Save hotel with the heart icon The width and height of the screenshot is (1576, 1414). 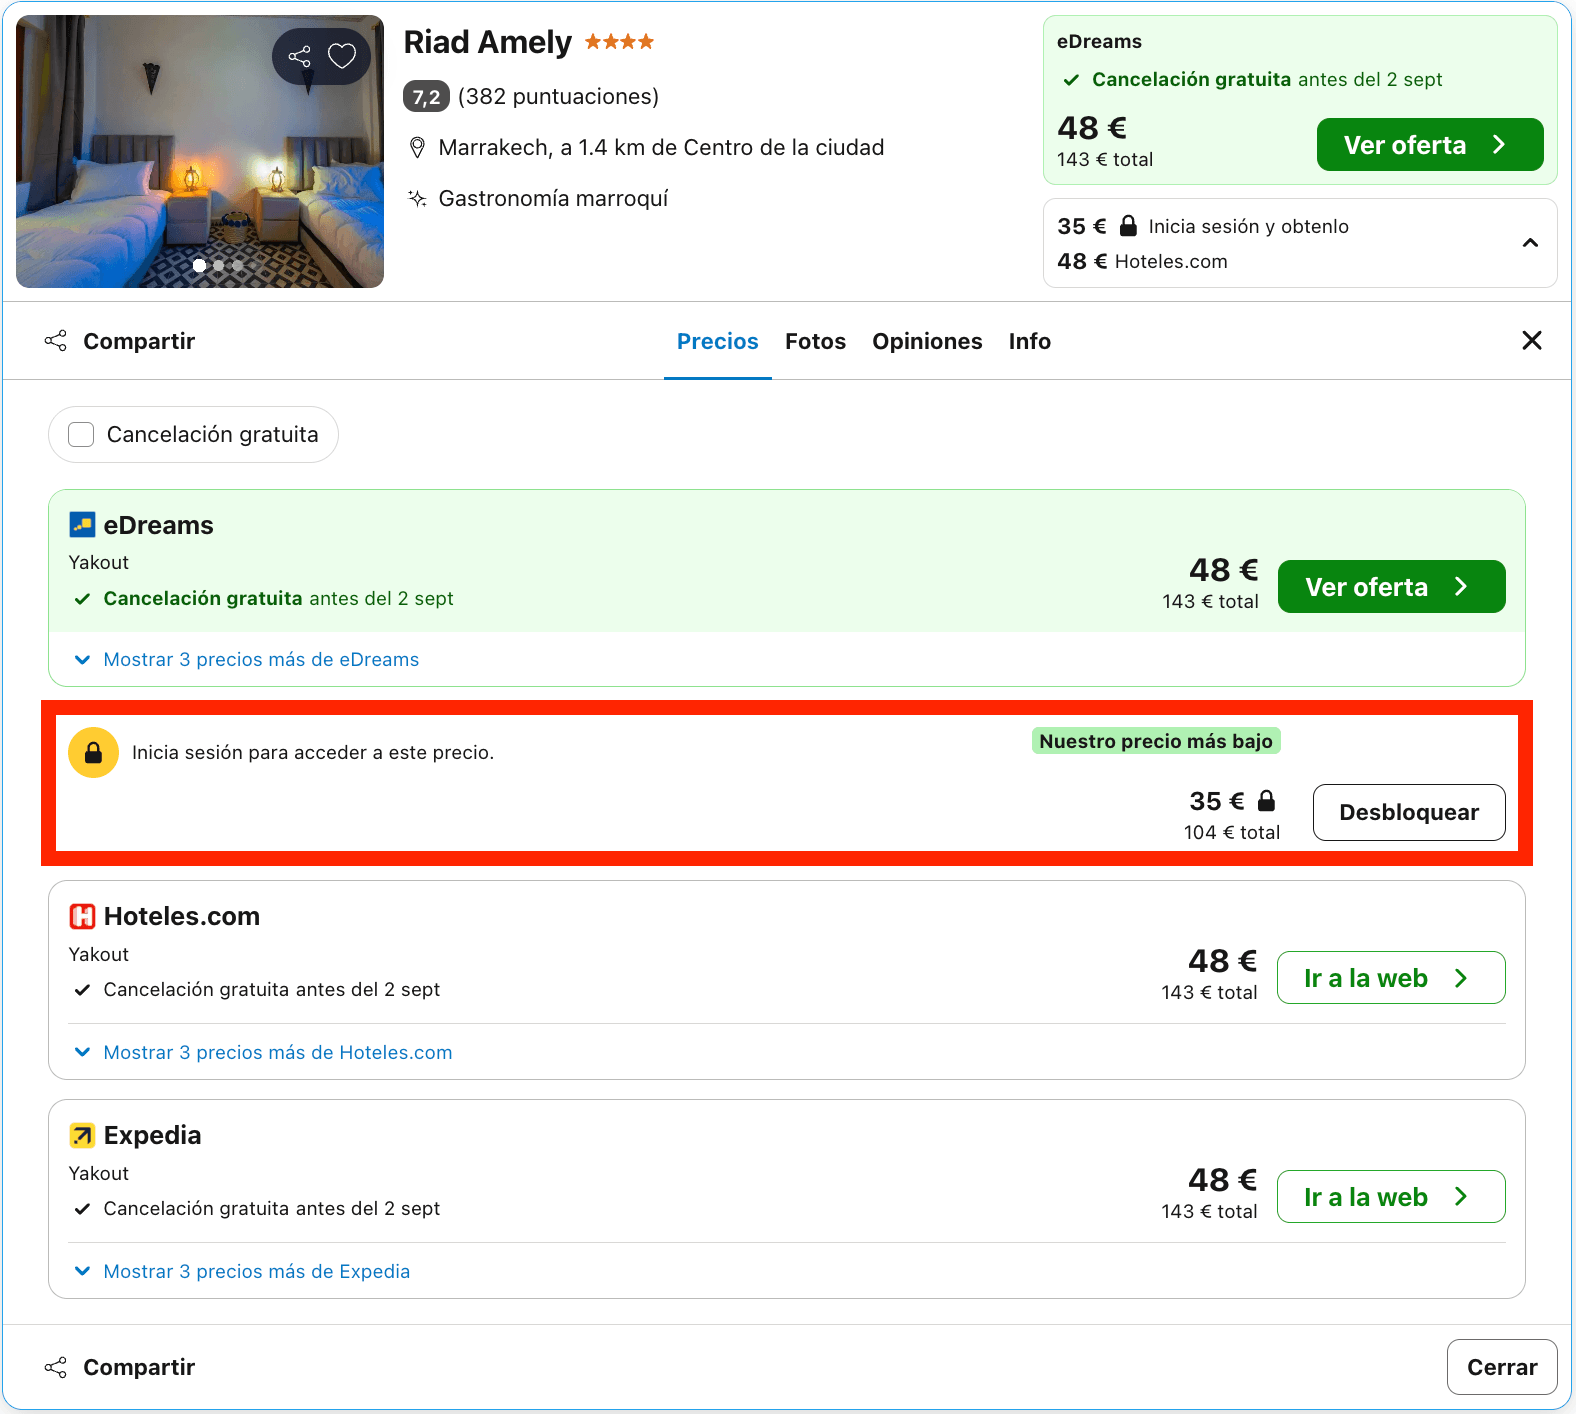click(x=342, y=56)
